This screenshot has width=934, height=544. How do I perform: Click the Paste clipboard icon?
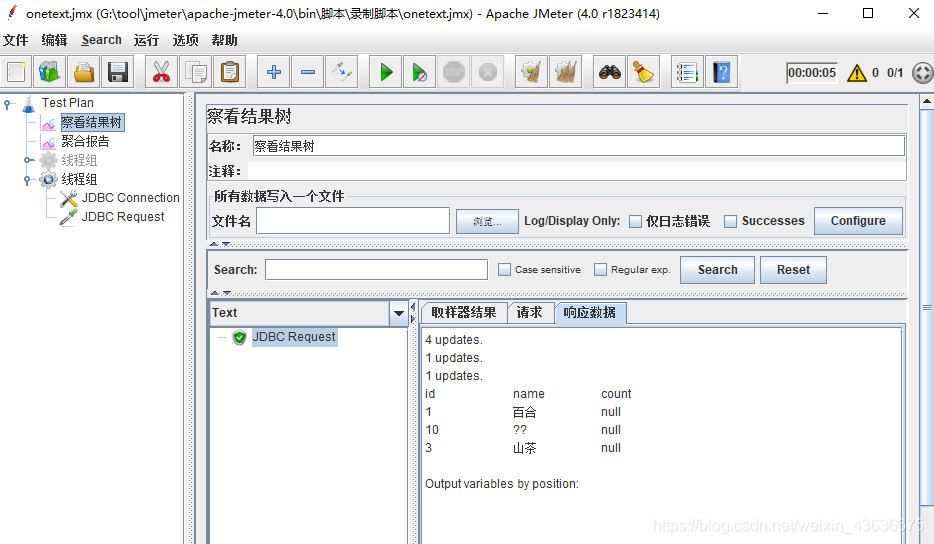tap(230, 72)
